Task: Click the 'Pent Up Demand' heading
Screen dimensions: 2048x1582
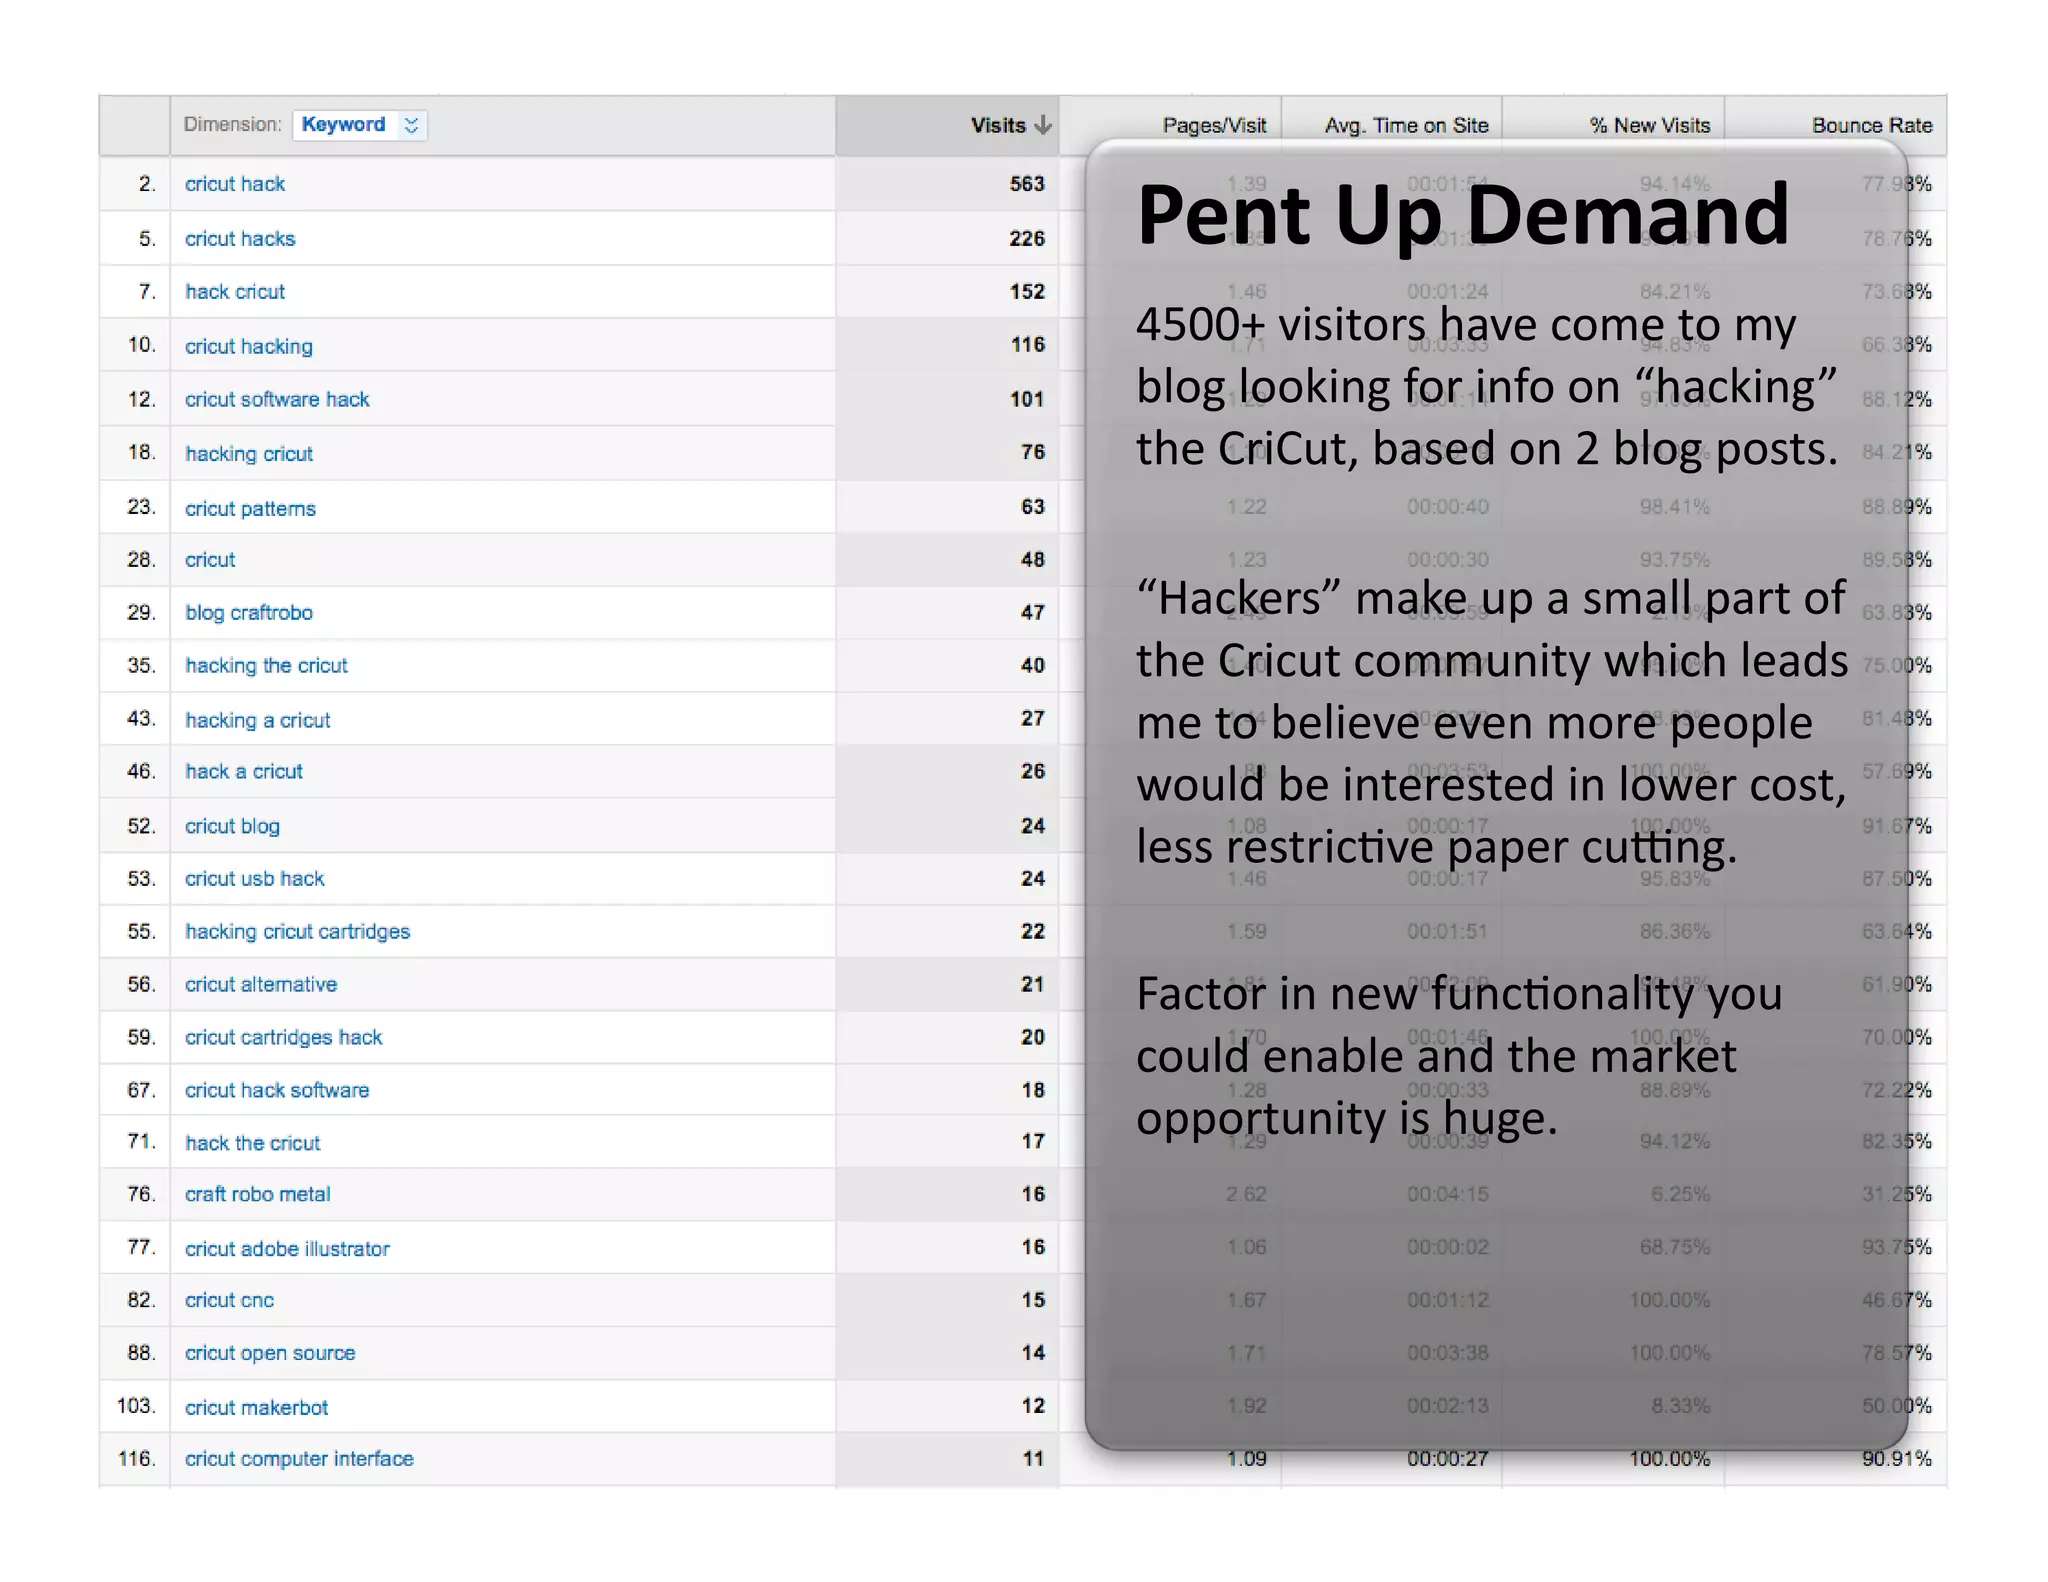Action: pyautogui.click(x=1463, y=217)
